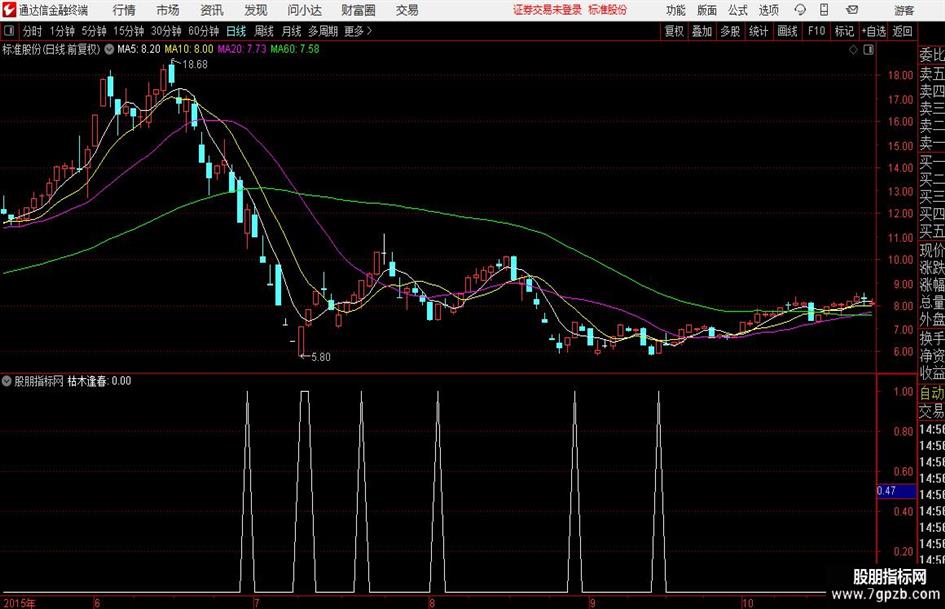
Task: Click the 统计 statistics button
Action: tap(758, 31)
